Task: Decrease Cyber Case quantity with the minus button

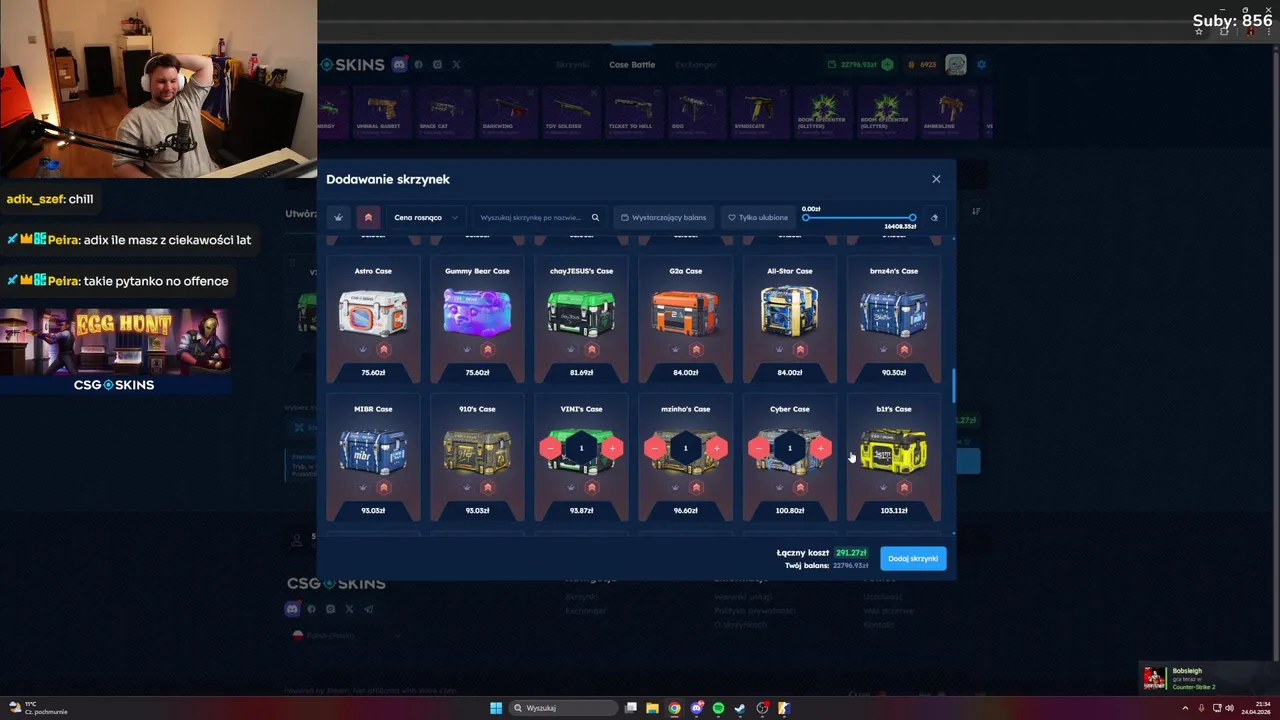Action: (758, 448)
